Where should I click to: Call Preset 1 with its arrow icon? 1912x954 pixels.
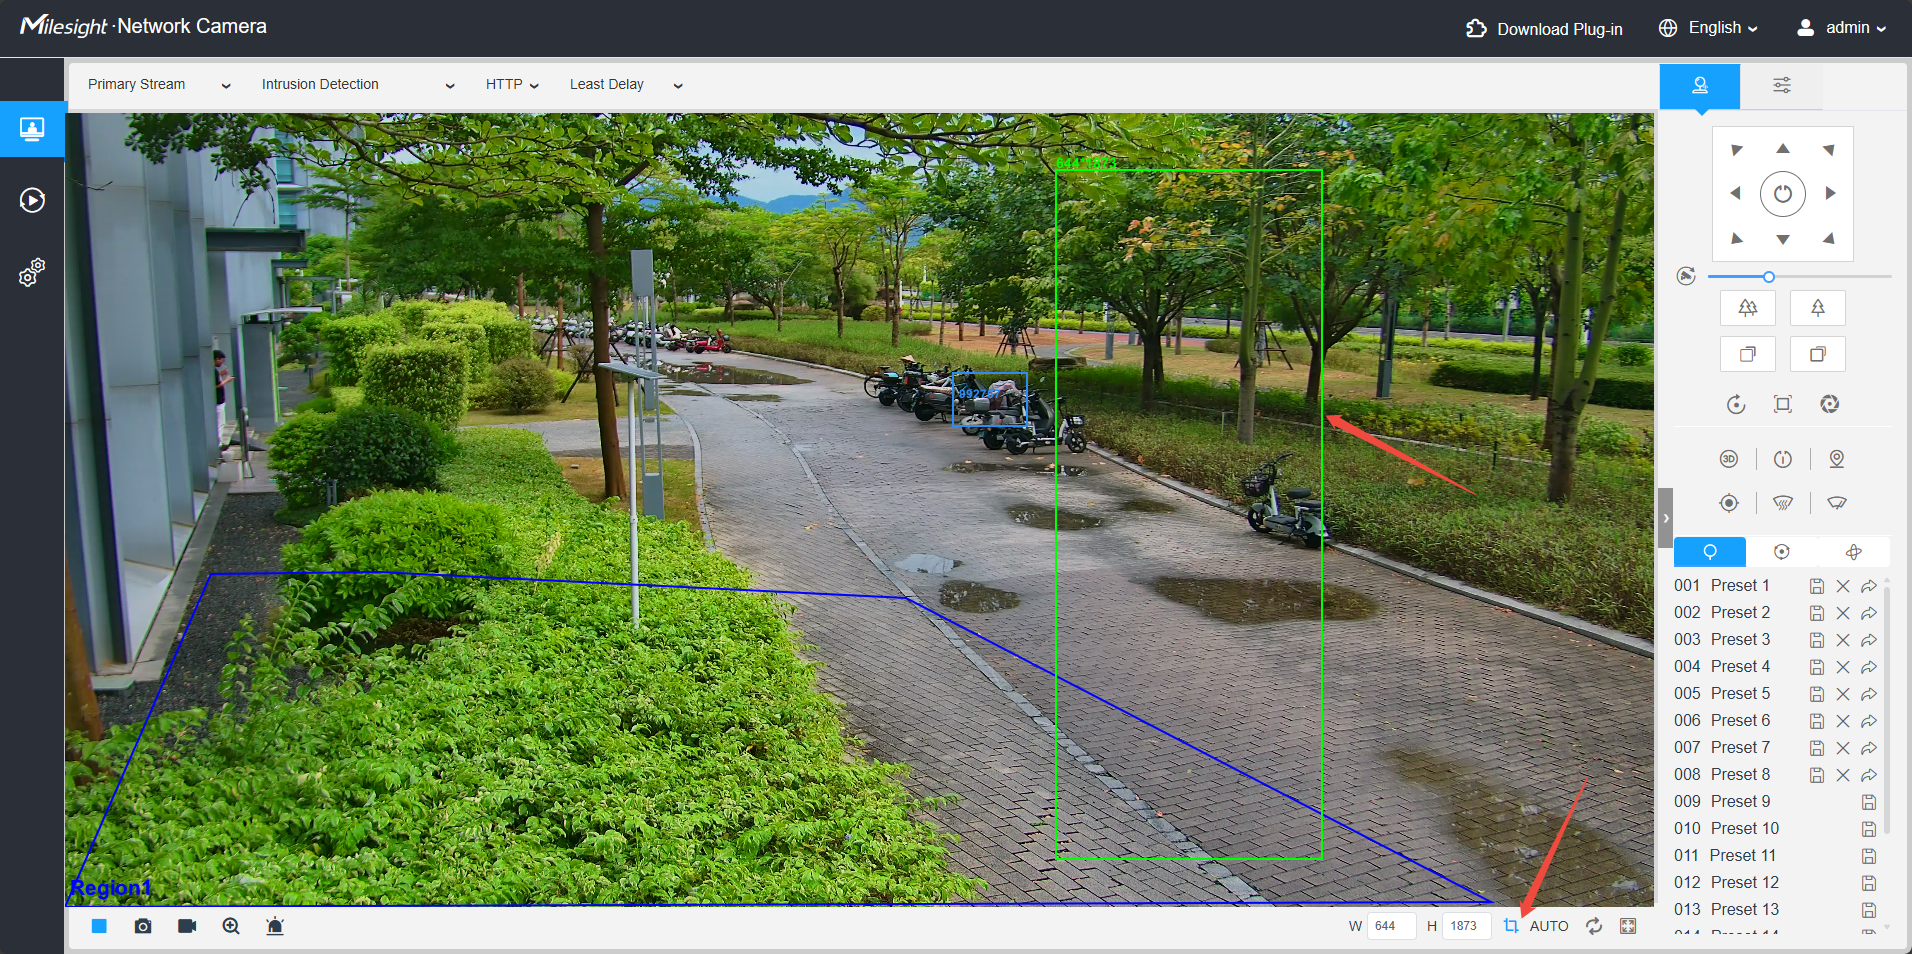[x=1869, y=586]
